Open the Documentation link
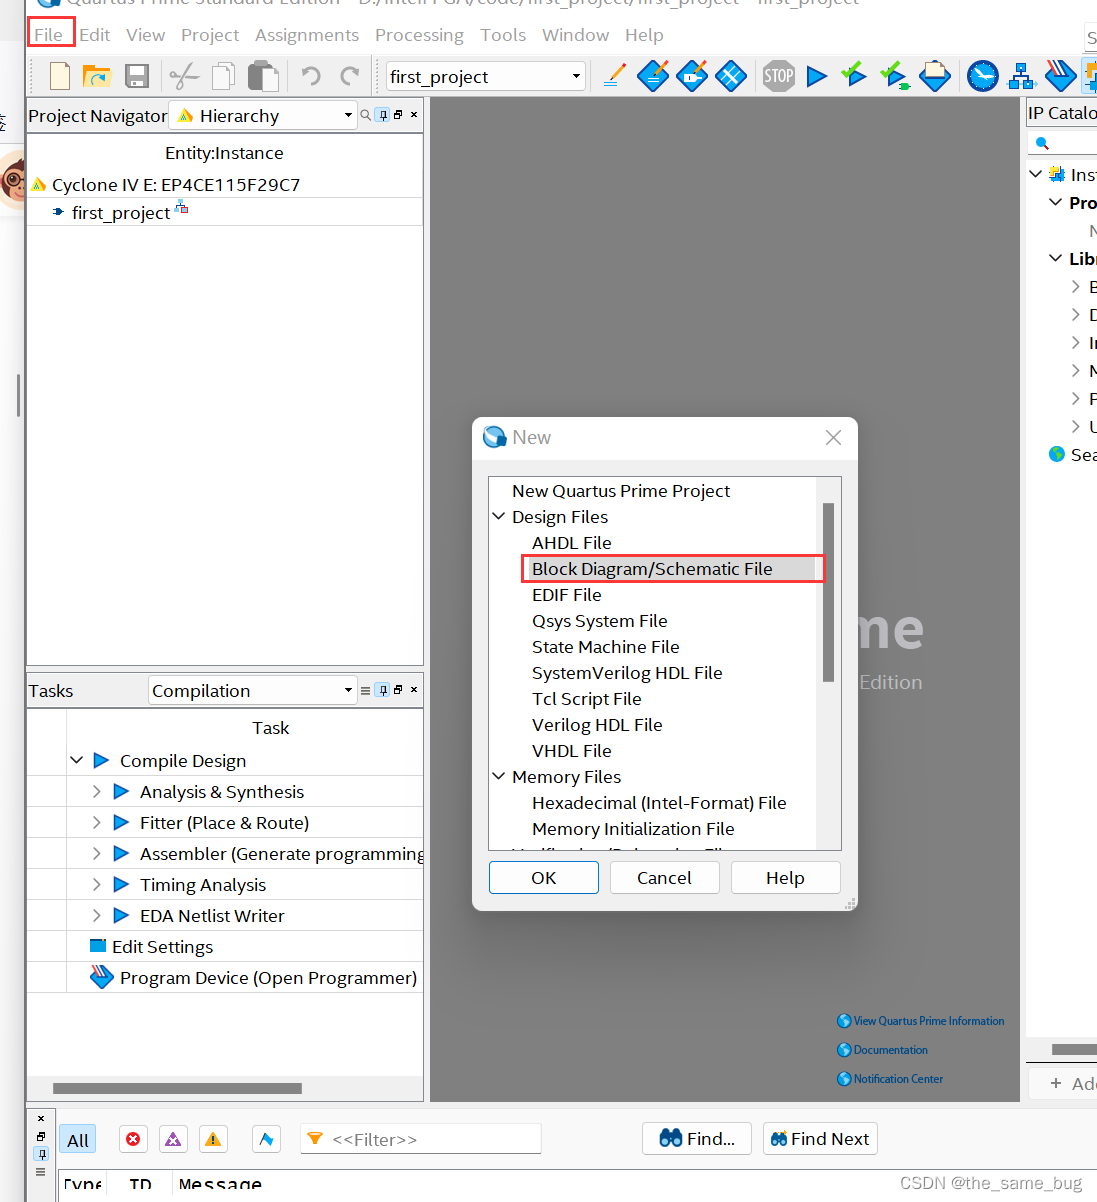 [x=890, y=1050]
